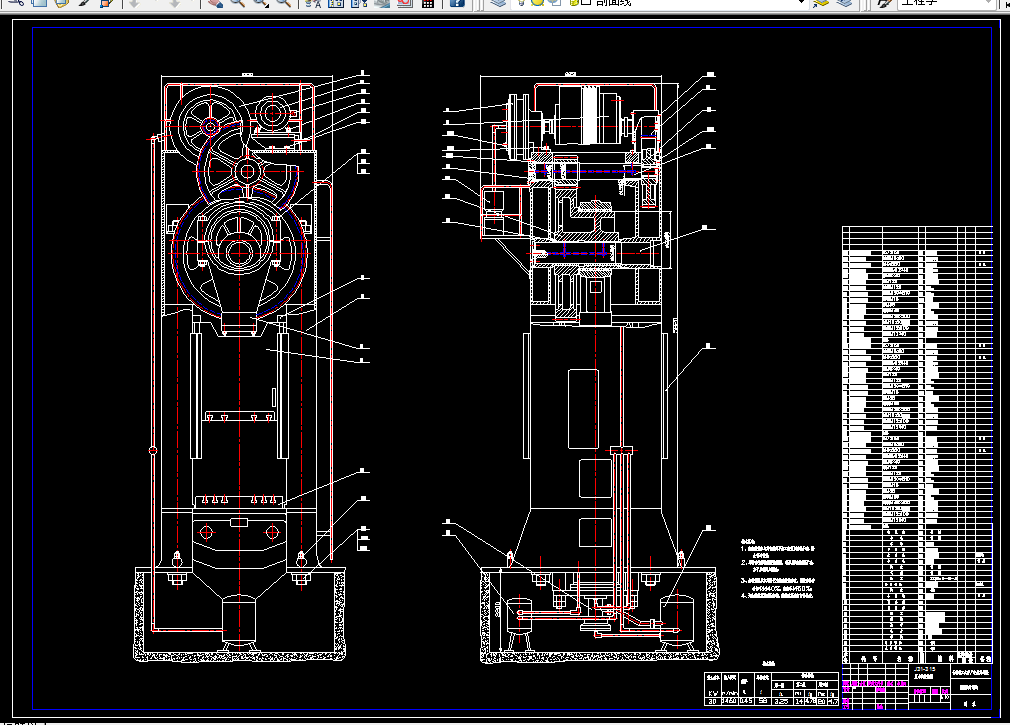Toggle the sun freeze icon in layer box
The width and height of the screenshot is (1010, 725).
pyautogui.click(x=537, y=2)
